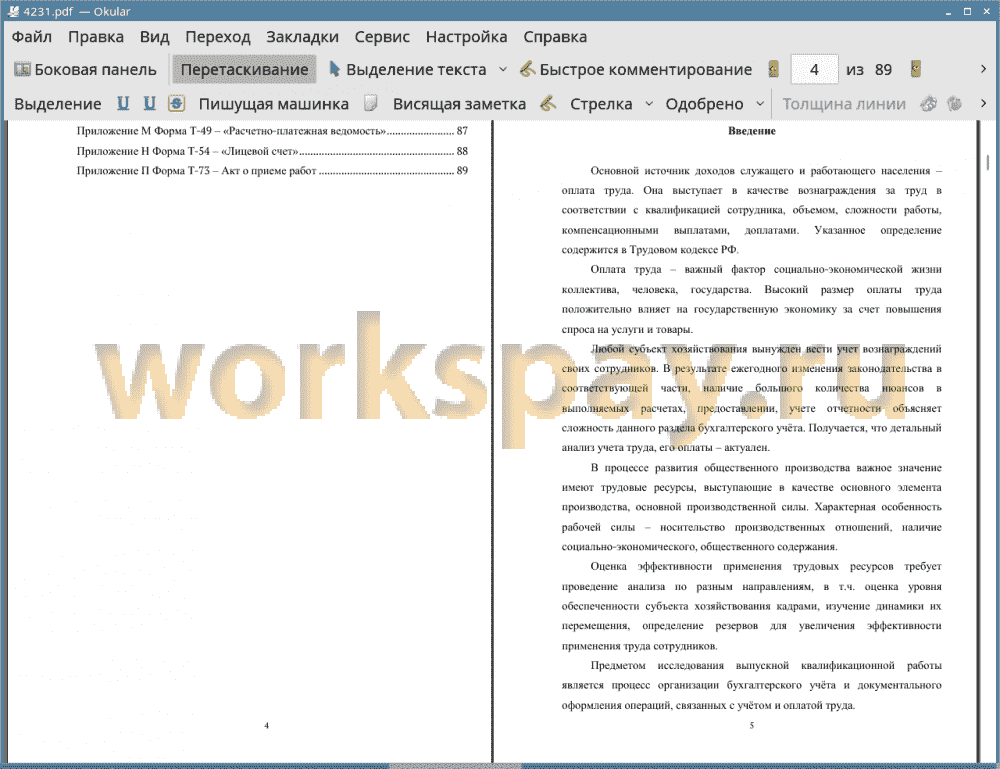The height and width of the screenshot is (769, 1000).
Task: Choose the Висящая заметка annotation tool
Action: [459, 104]
